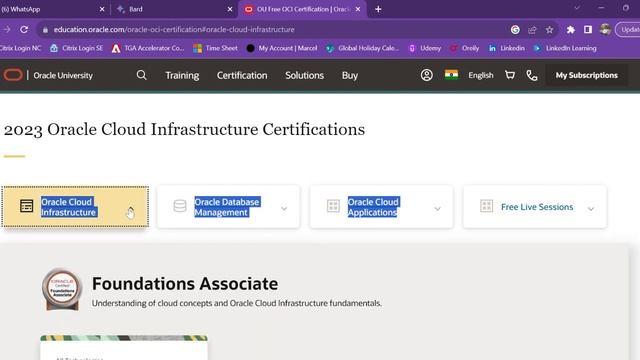Open the Free Live Sessions card
The width and height of the screenshot is (640, 360).
point(535,207)
